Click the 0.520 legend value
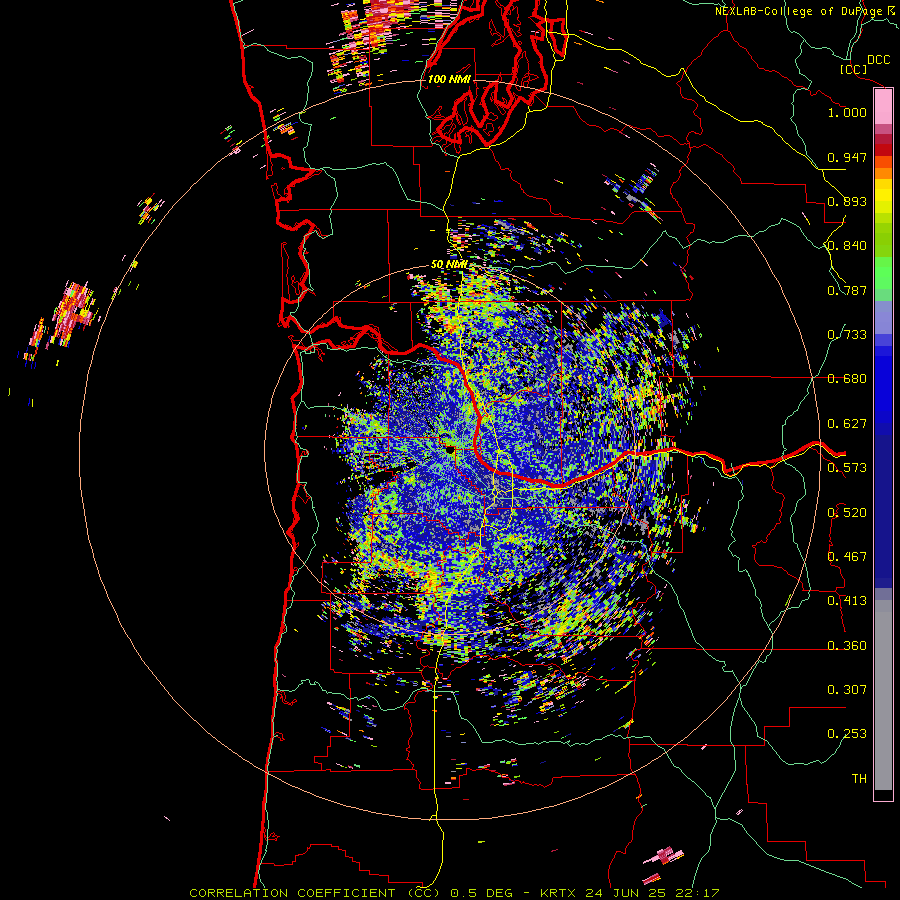 coord(847,513)
